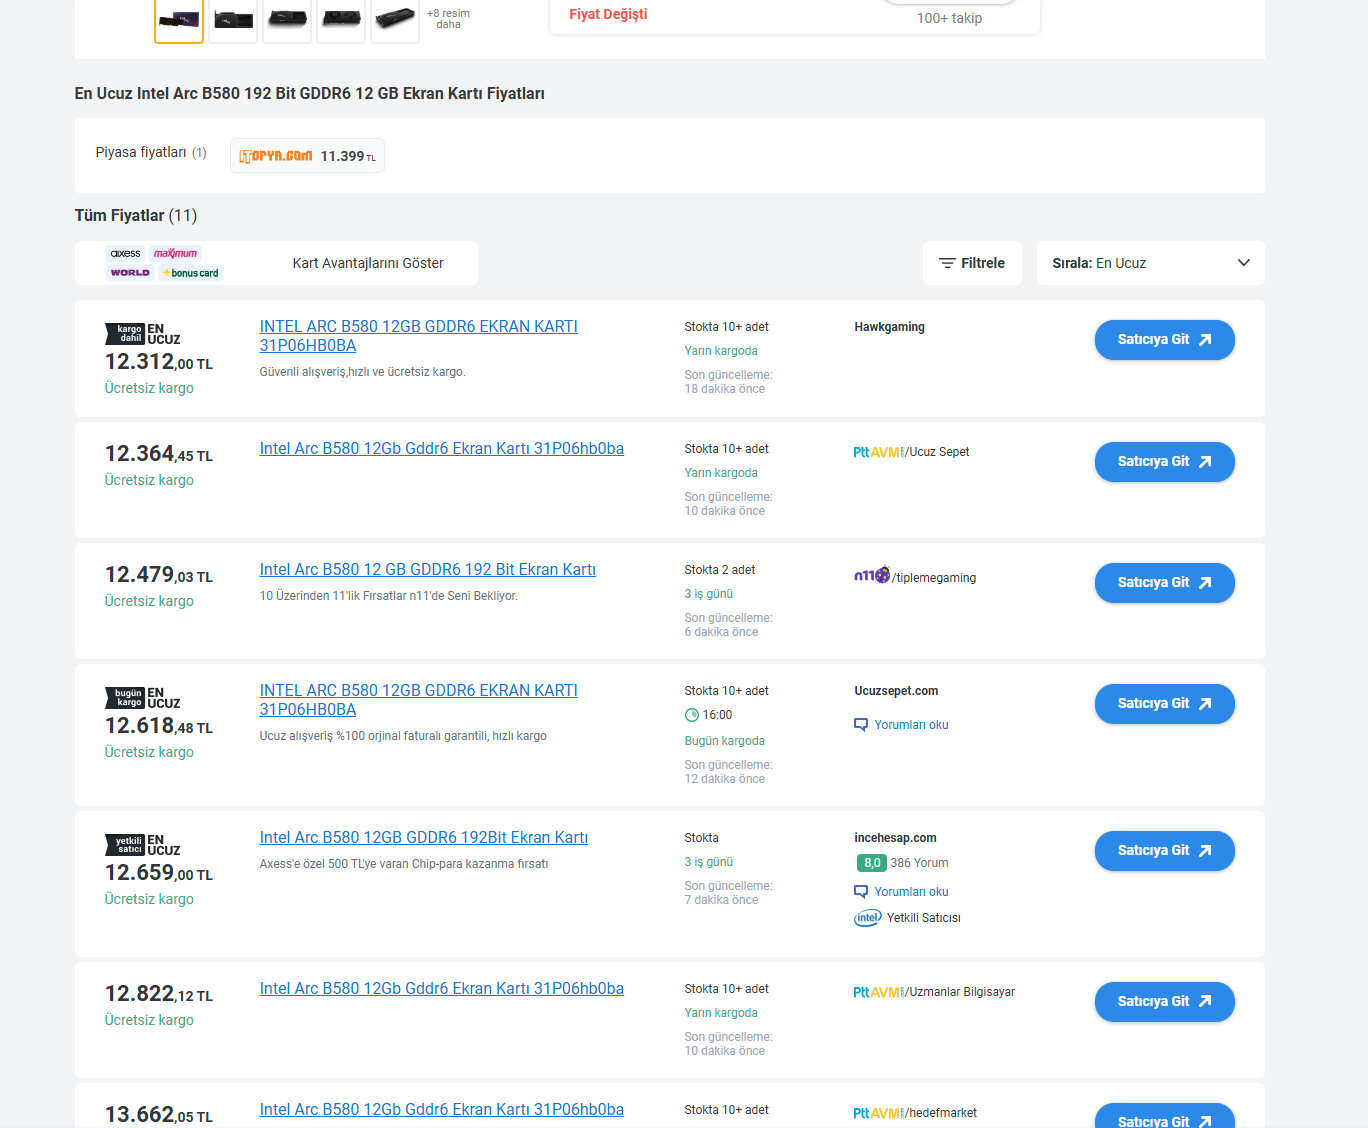Image resolution: width=1368 pixels, height=1128 pixels.
Task: Click the Intel logo beside Yetkili Satıcısı
Action: [868, 918]
